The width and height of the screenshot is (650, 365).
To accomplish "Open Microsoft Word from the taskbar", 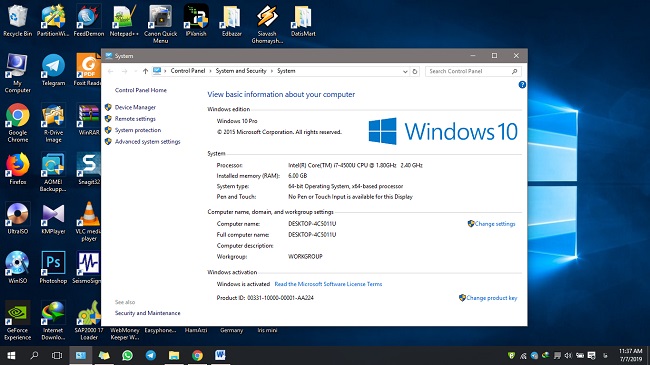I will coord(220,355).
